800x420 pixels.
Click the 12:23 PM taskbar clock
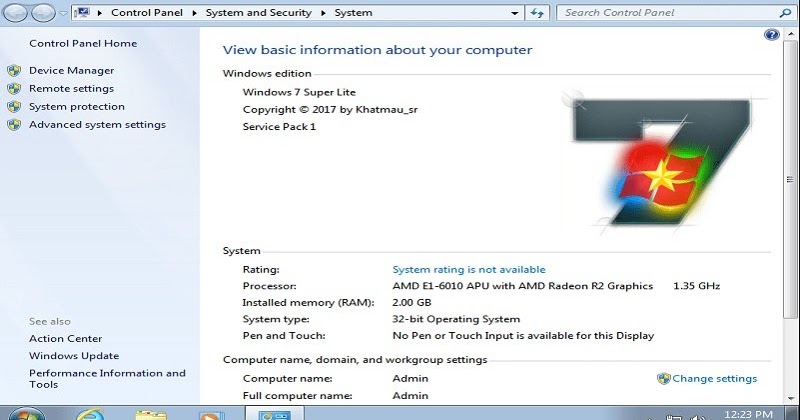(x=748, y=414)
